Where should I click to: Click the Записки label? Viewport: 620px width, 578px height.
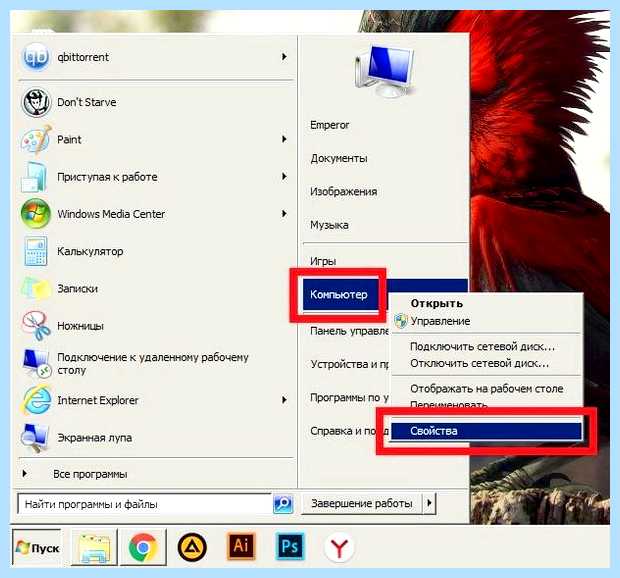coord(78,289)
